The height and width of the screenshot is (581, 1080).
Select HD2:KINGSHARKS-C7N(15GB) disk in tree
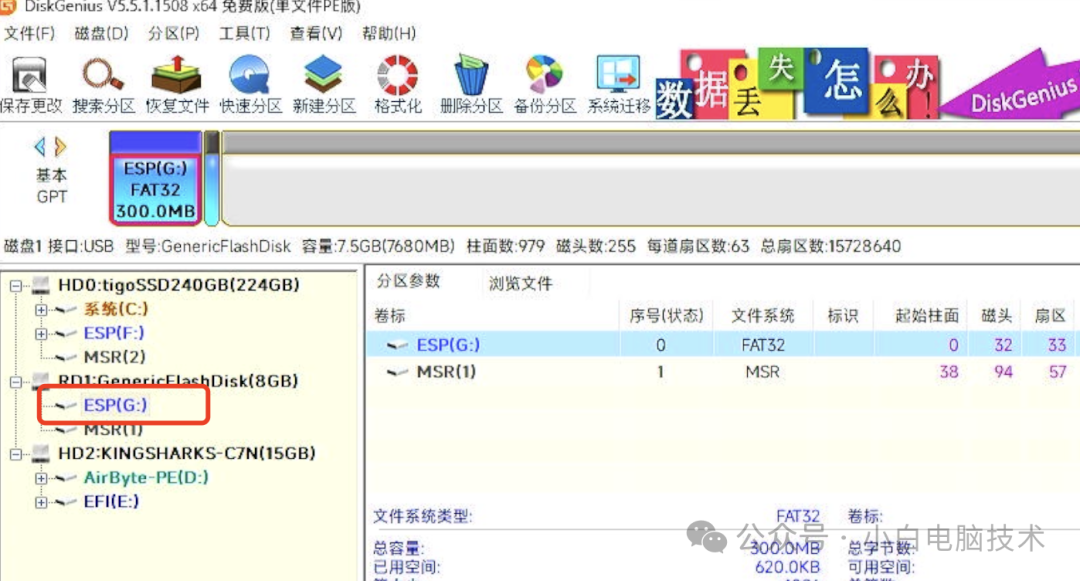[187, 453]
